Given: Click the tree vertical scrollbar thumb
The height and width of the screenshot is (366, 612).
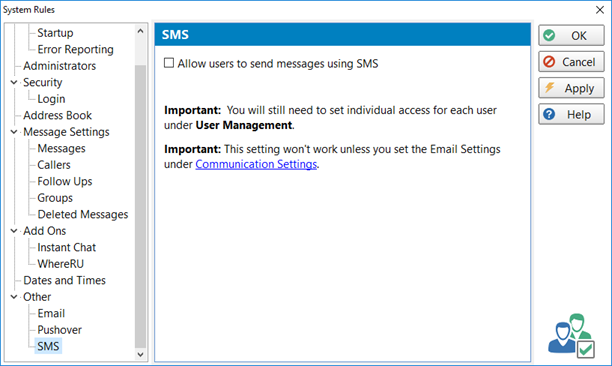Looking at the screenshot, I should pyautogui.click(x=141, y=206).
